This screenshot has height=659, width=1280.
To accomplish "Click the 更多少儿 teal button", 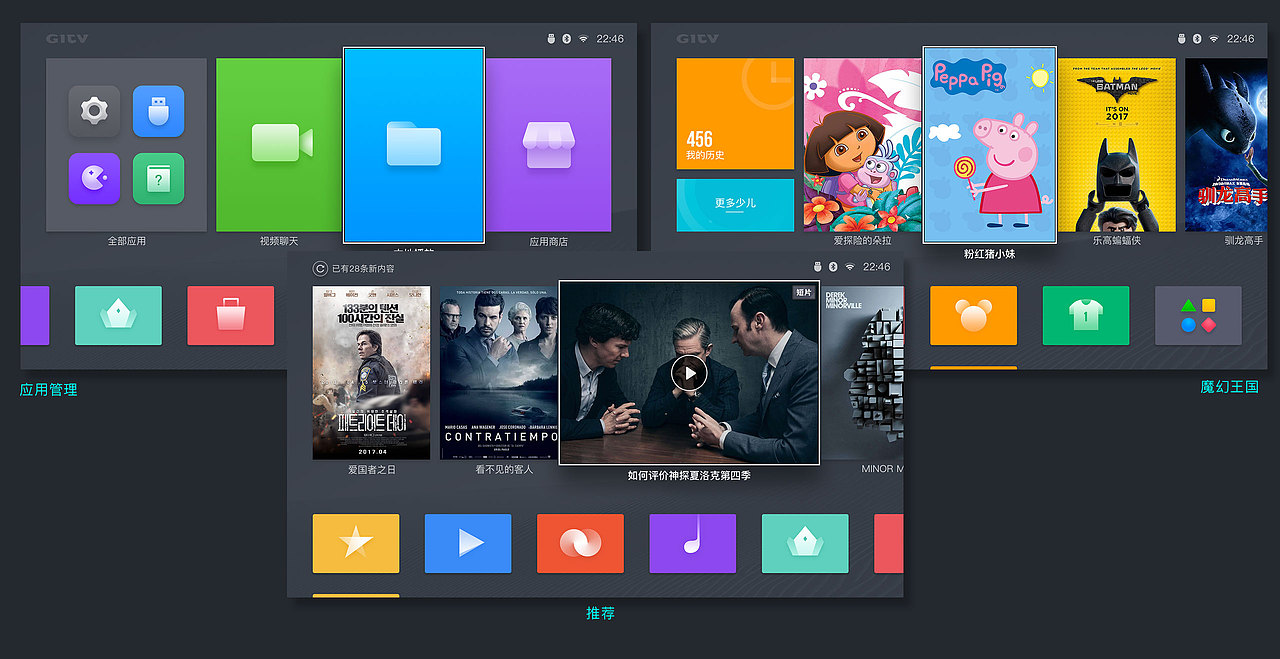I will click(735, 205).
